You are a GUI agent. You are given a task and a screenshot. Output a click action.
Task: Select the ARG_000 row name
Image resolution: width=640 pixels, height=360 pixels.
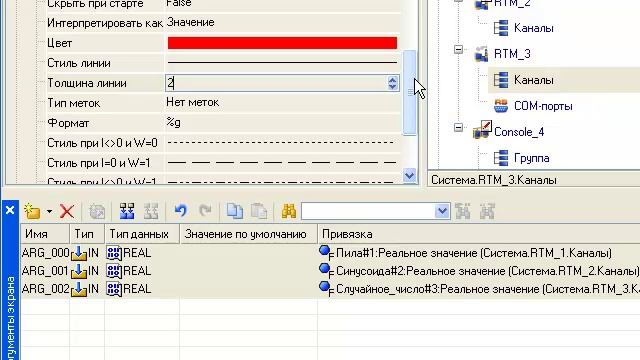[45, 253]
